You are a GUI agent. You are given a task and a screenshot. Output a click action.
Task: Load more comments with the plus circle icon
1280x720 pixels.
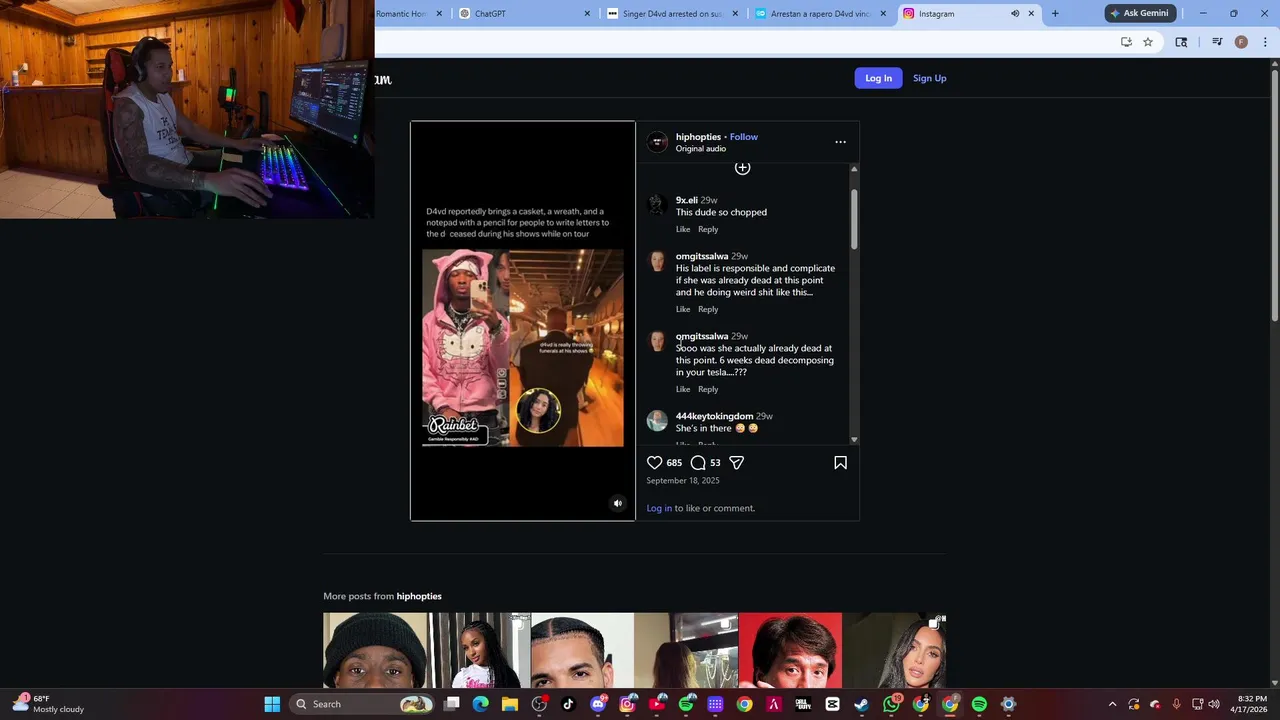(x=742, y=168)
